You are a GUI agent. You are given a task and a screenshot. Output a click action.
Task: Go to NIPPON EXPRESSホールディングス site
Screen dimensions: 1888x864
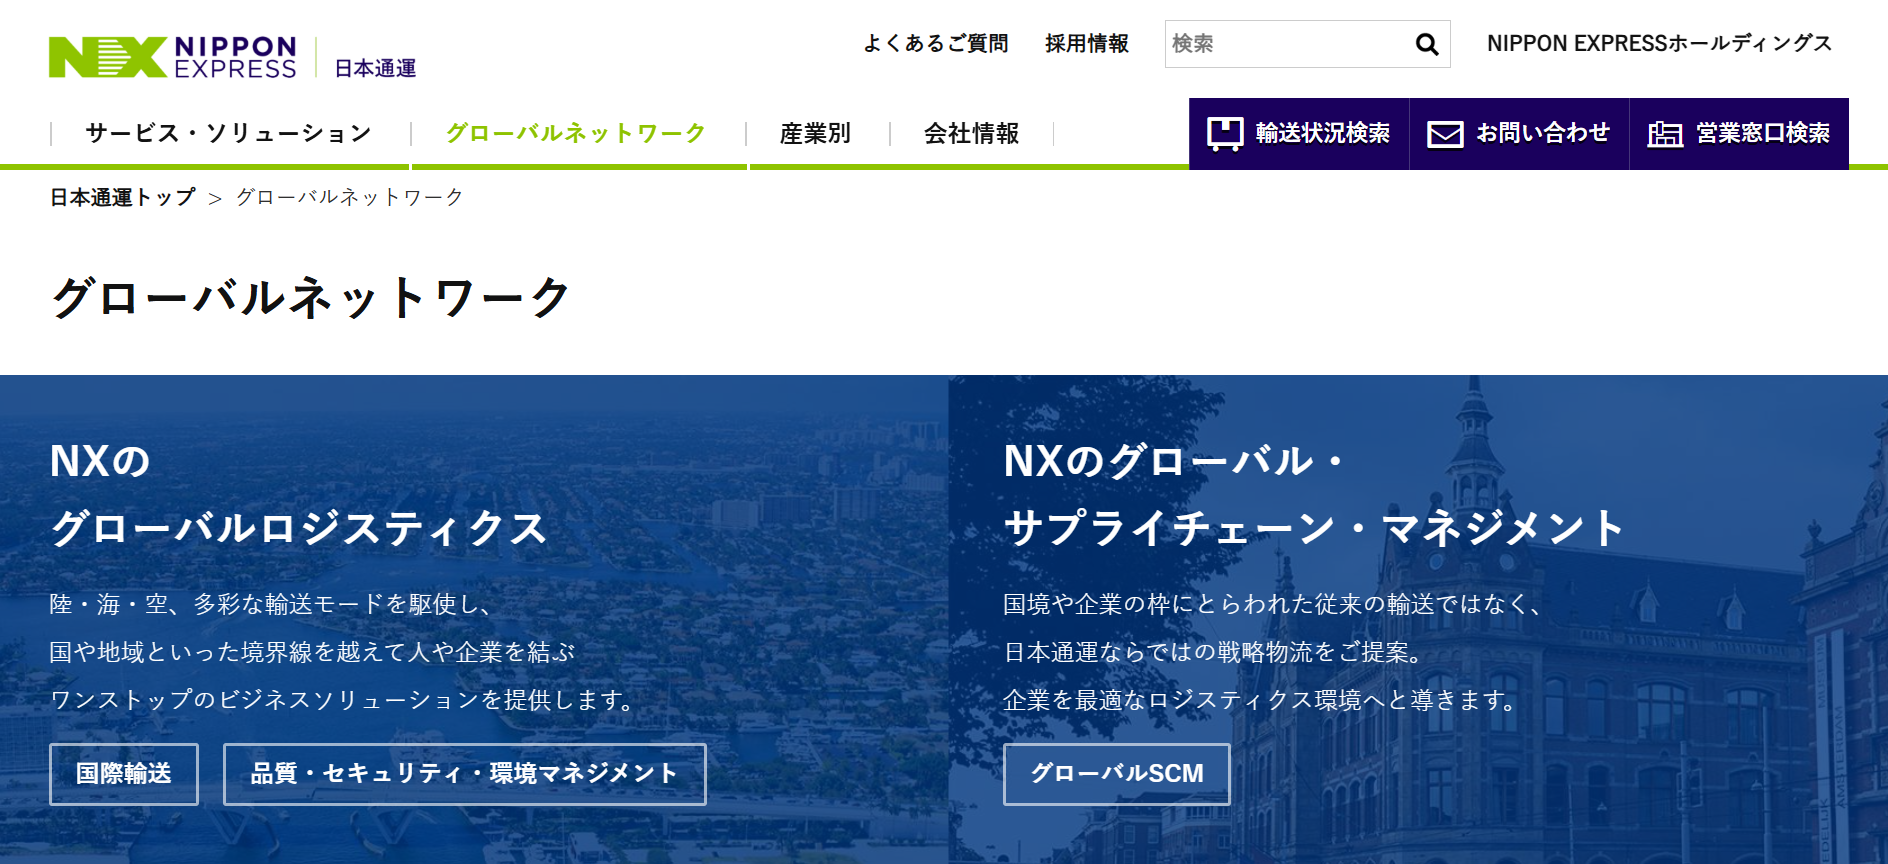point(1659,43)
